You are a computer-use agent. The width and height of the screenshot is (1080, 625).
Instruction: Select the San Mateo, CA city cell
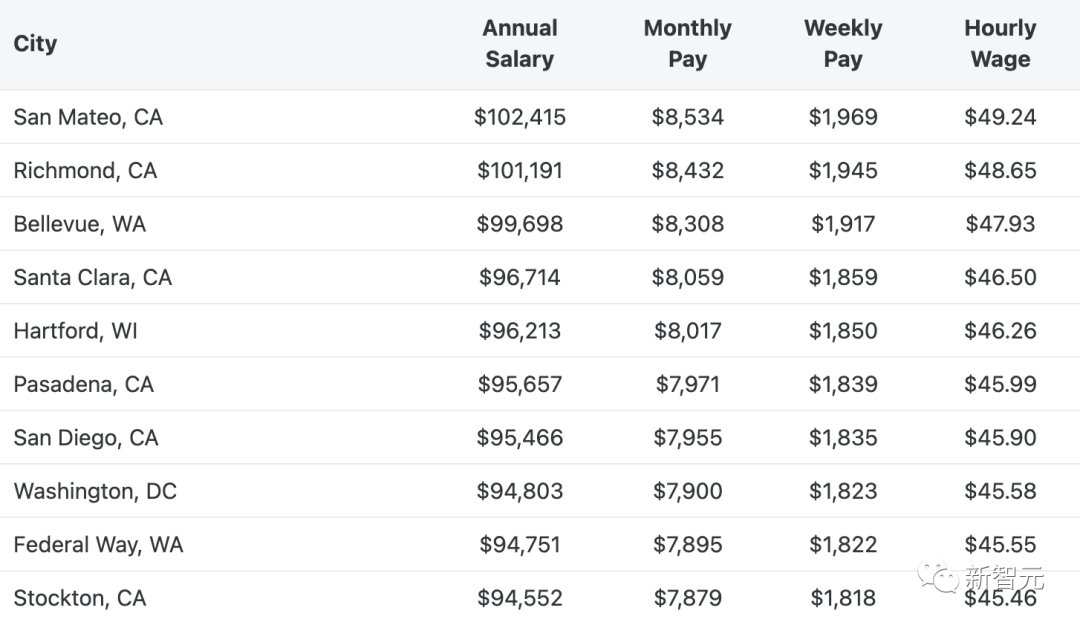pos(88,117)
